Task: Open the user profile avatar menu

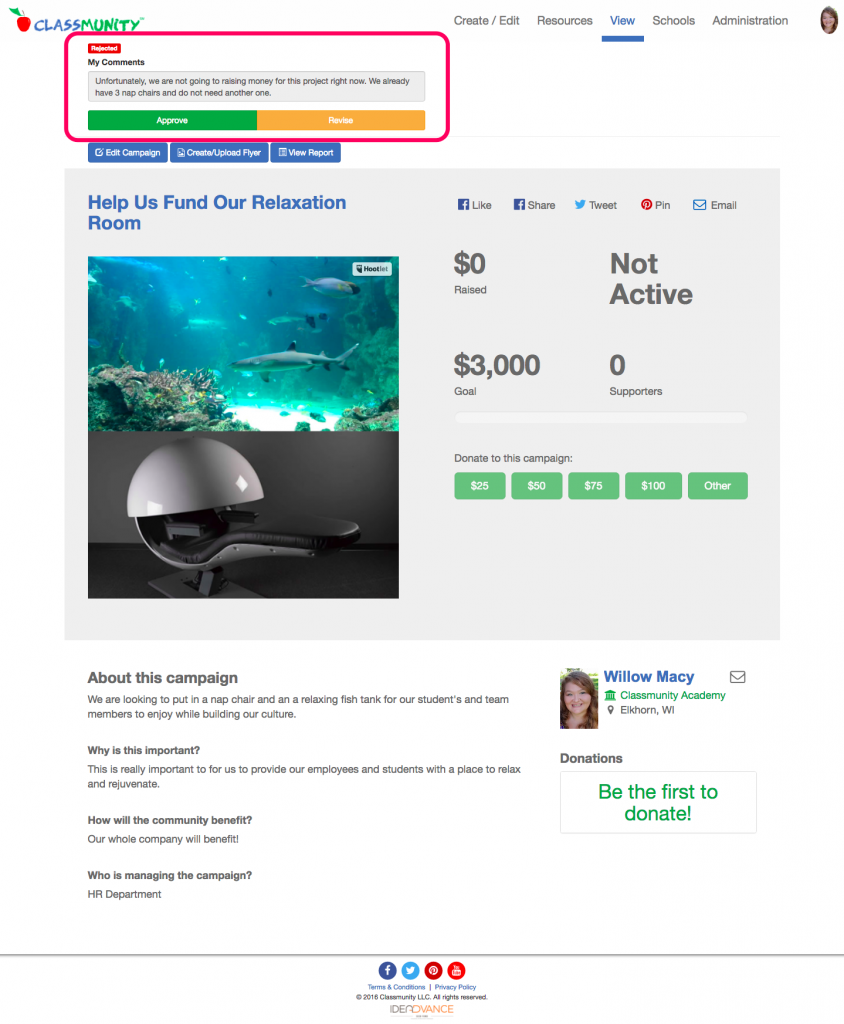Action: [829, 20]
